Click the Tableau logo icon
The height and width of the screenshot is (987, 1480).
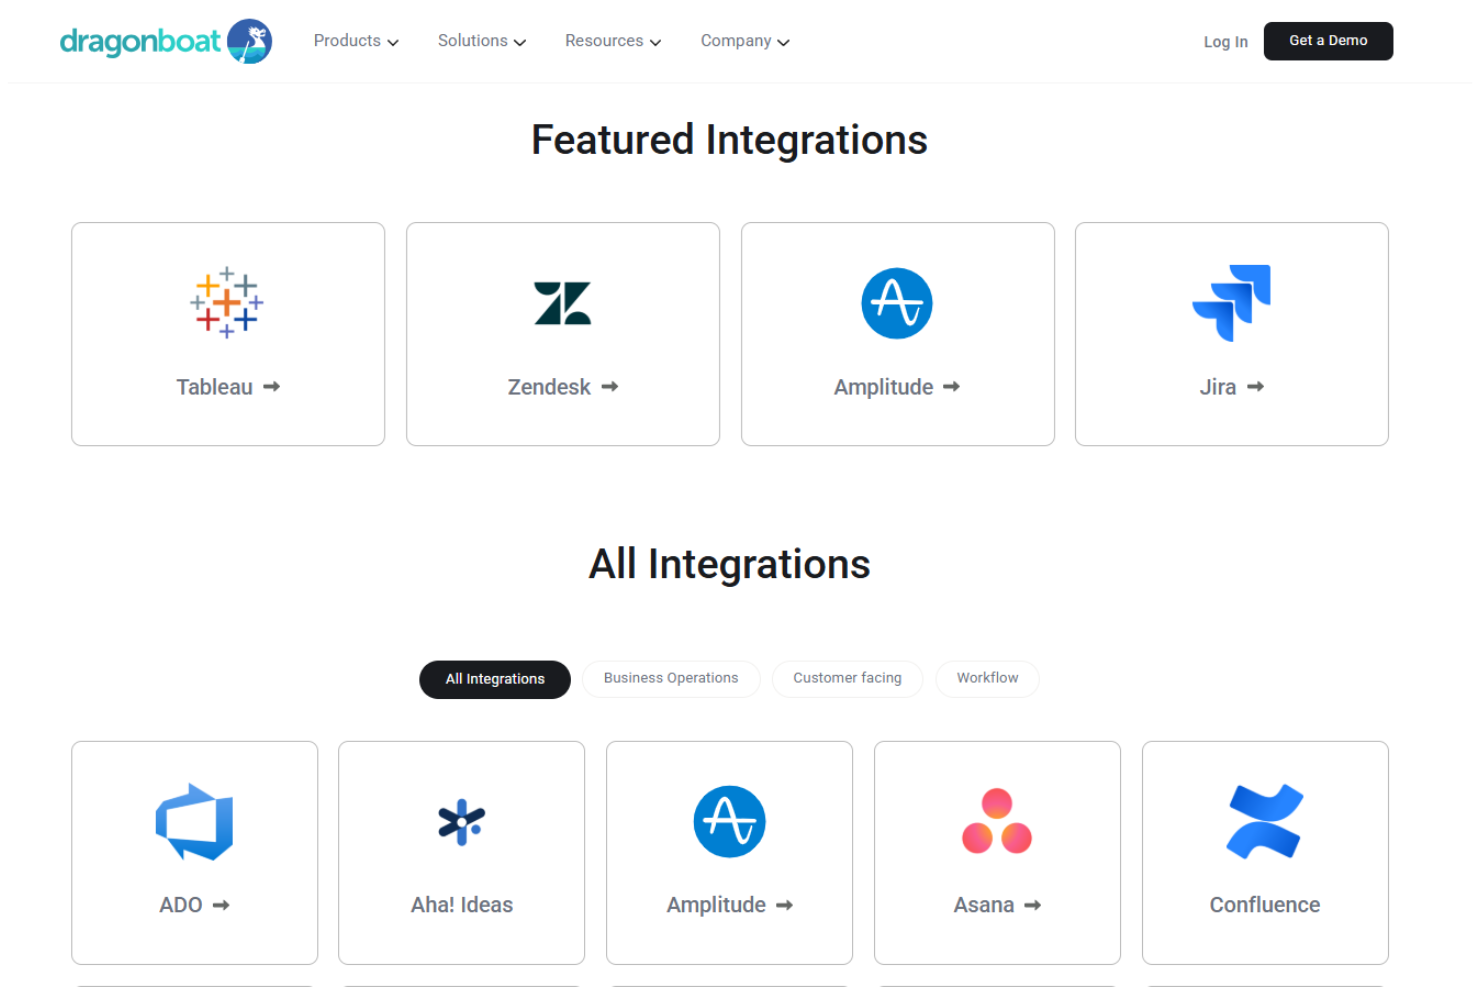click(x=227, y=302)
